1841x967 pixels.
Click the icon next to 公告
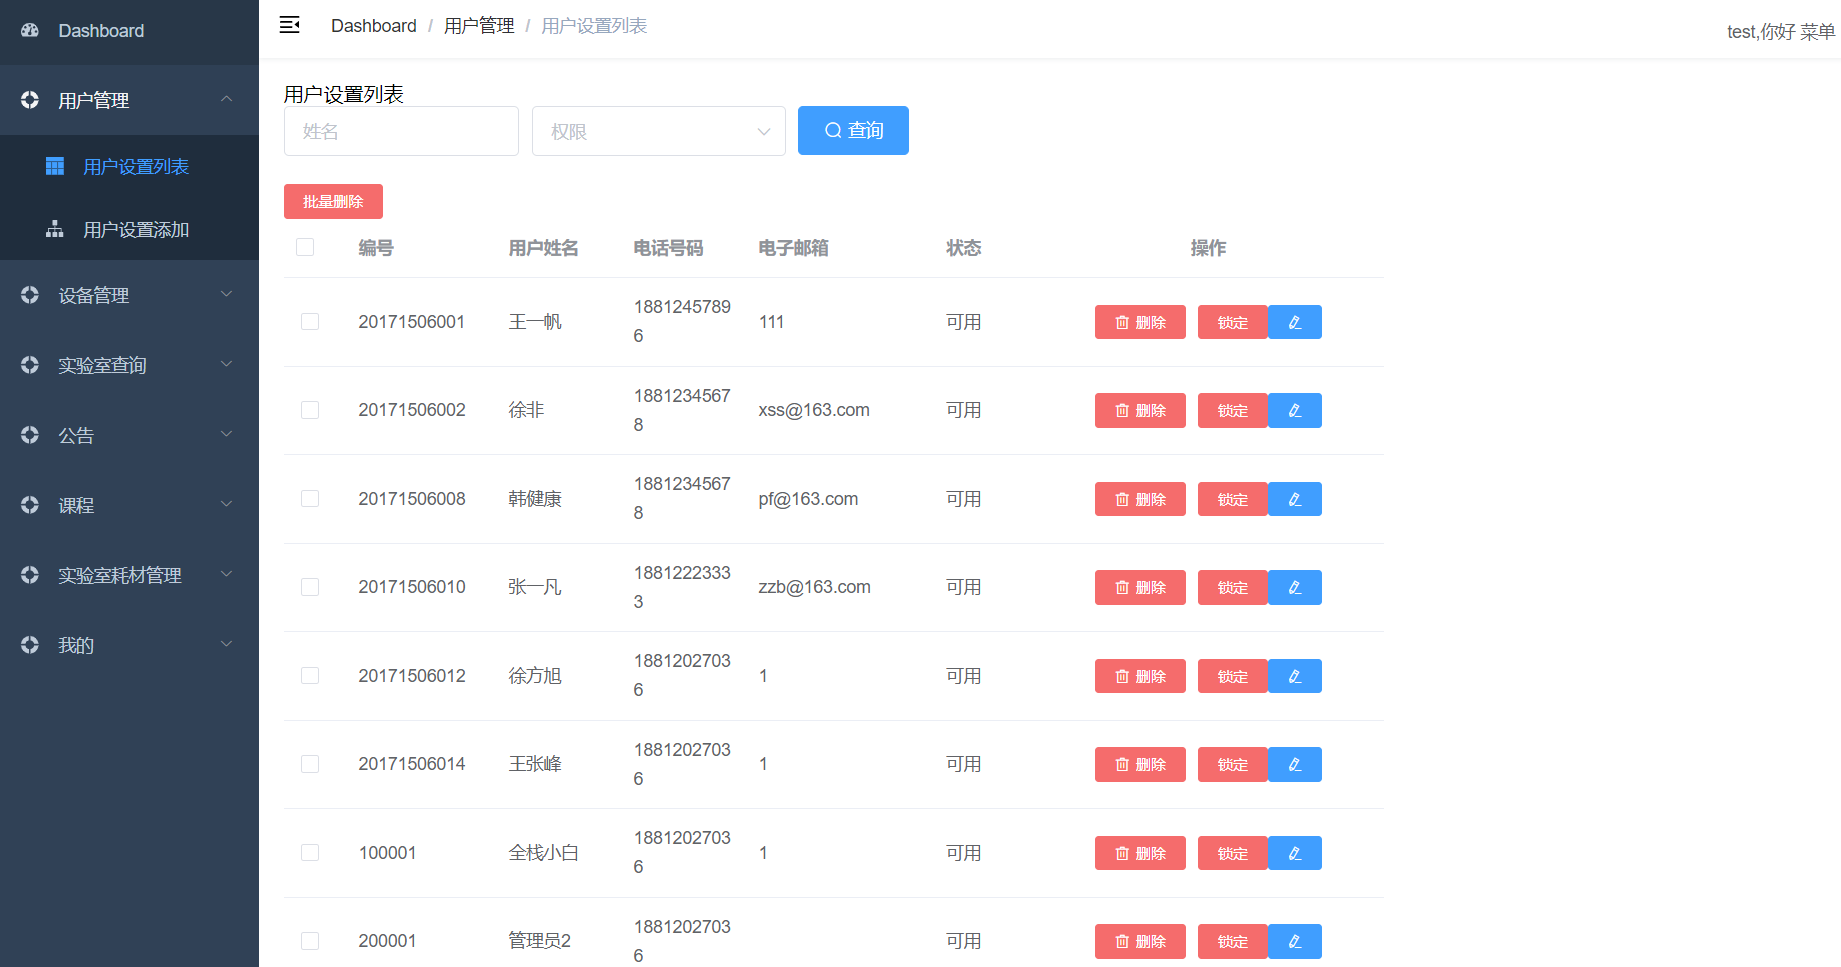click(30, 435)
